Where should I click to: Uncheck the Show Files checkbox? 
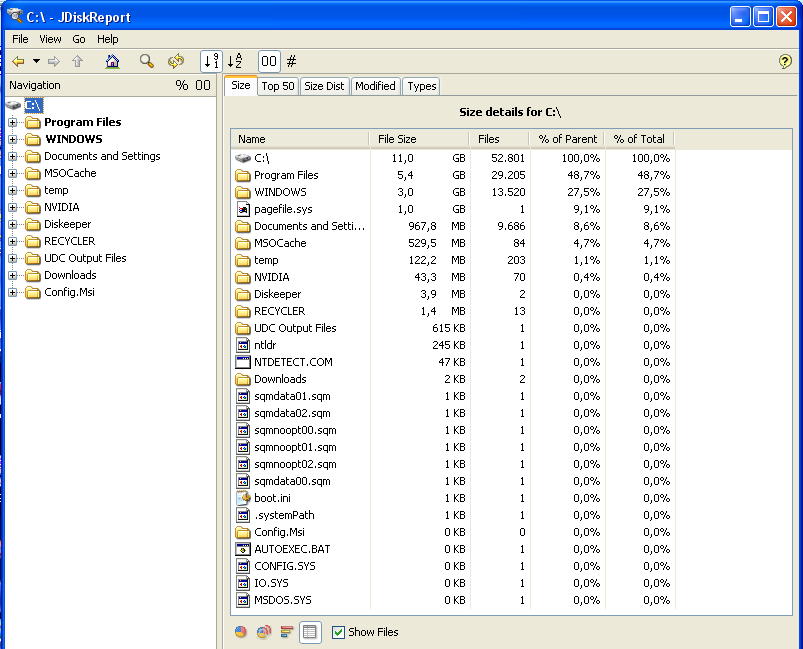(338, 632)
